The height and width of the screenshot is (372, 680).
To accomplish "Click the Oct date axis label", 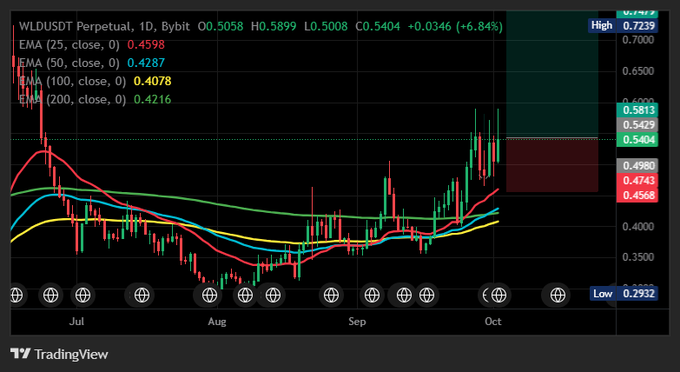I will pos(493,322).
